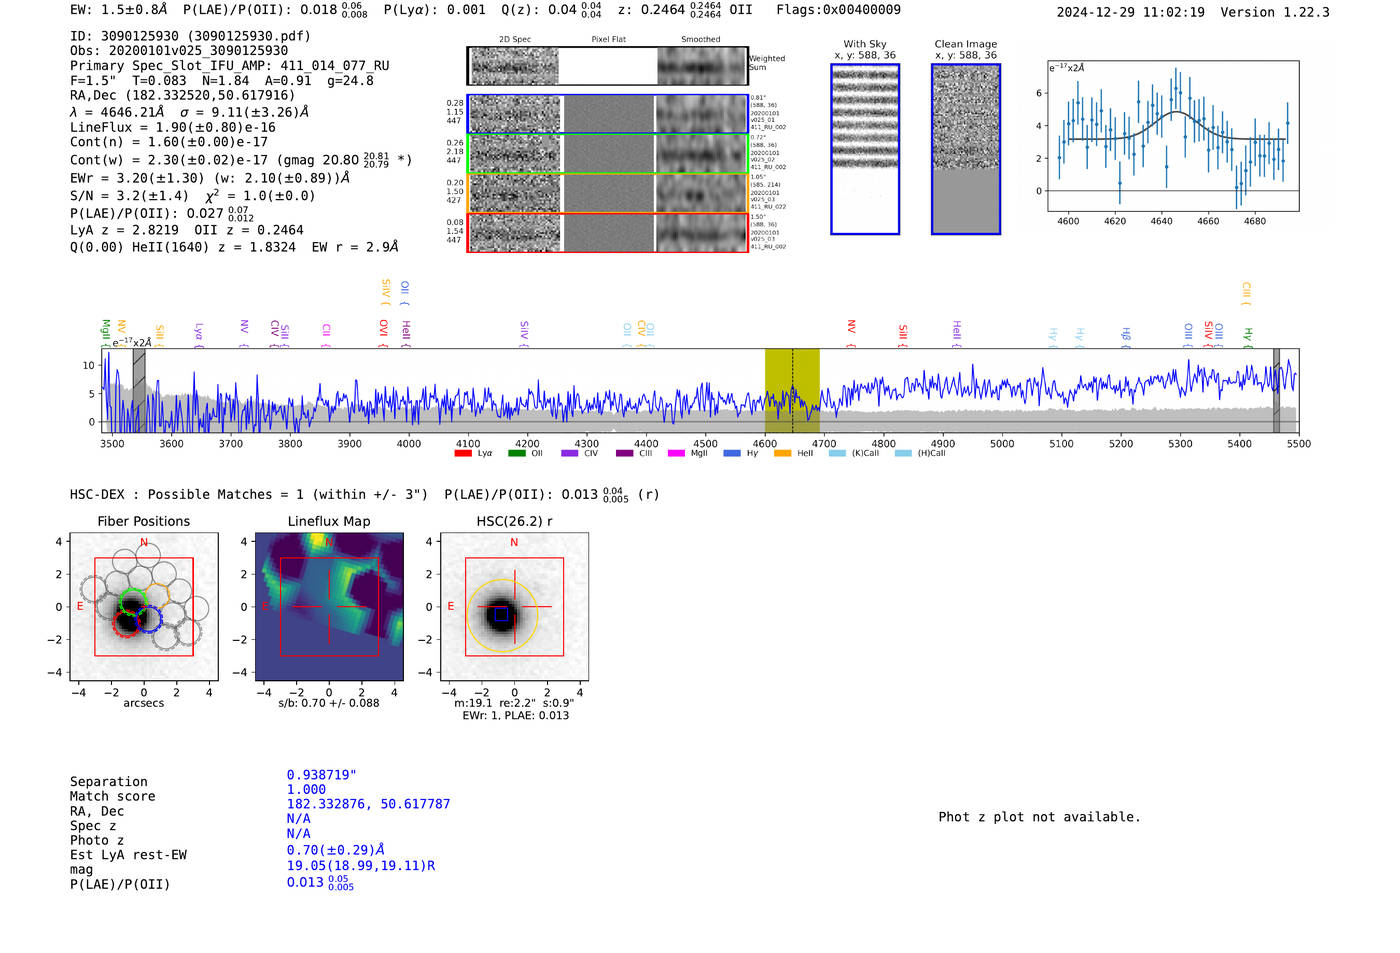This screenshot has height=953, width=1400.
Task: Click the orange HeII legend swatch
Action: [782, 454]
